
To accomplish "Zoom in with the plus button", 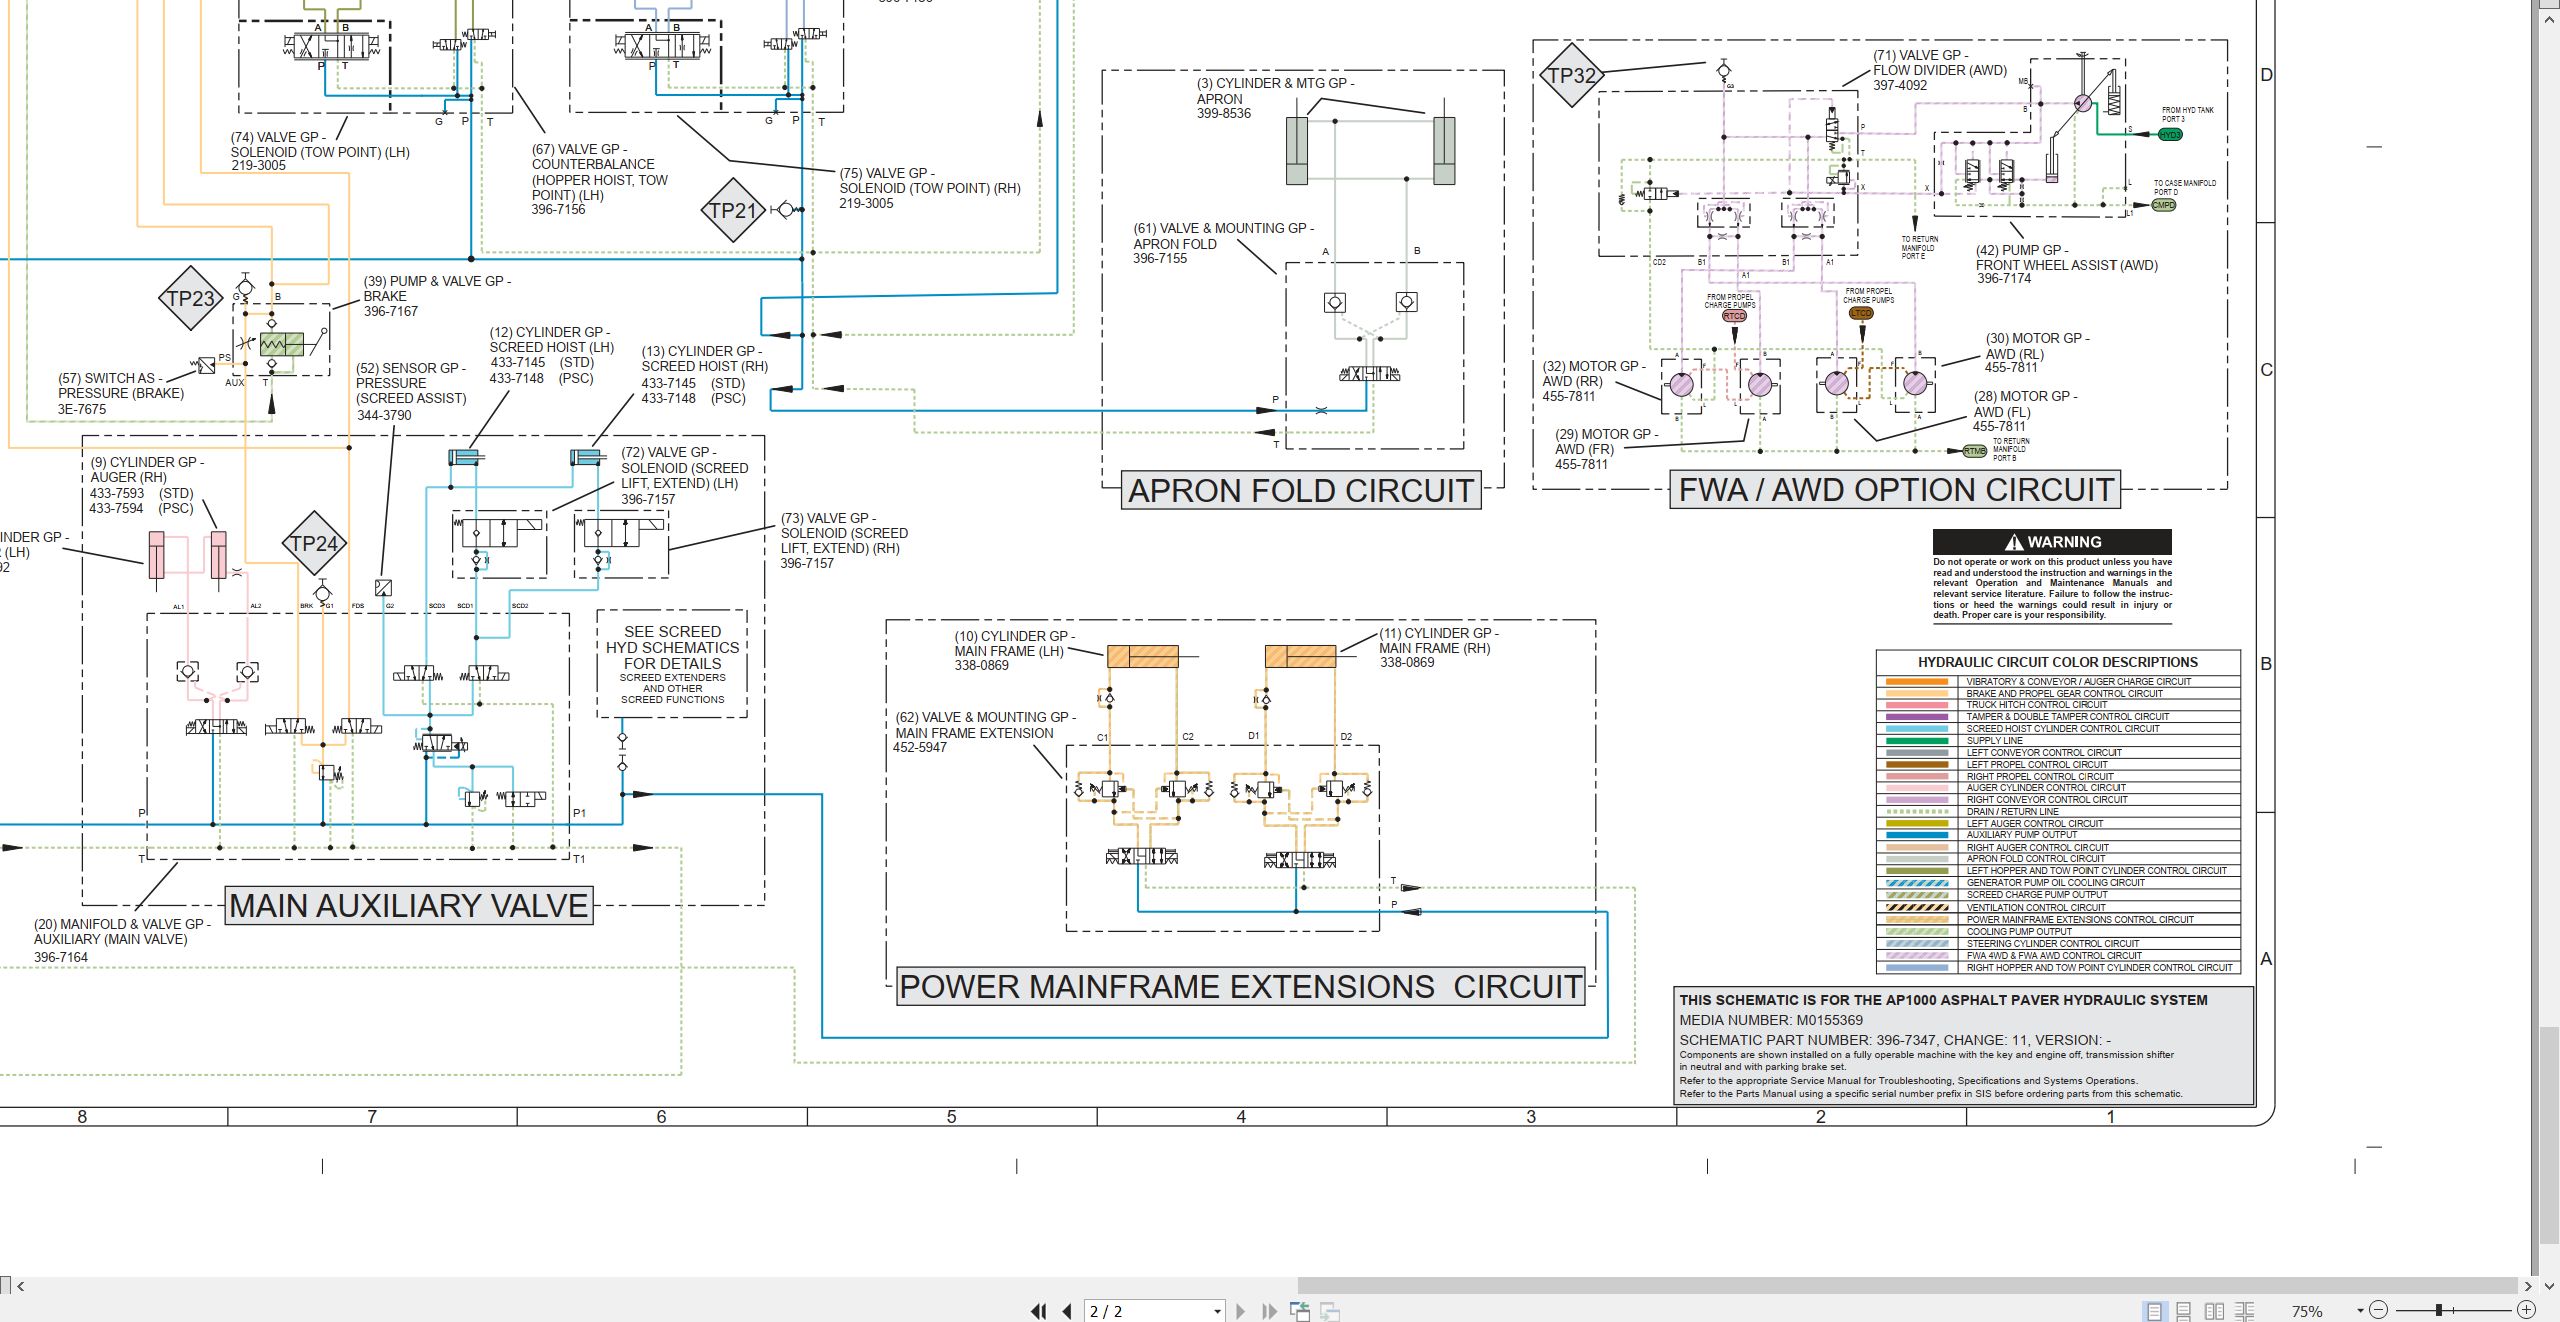I will click(x=2526, y=1310).
